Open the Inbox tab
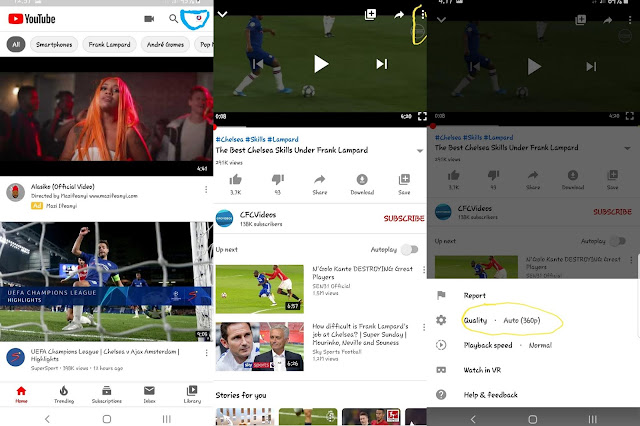 (x=149, y=395)
